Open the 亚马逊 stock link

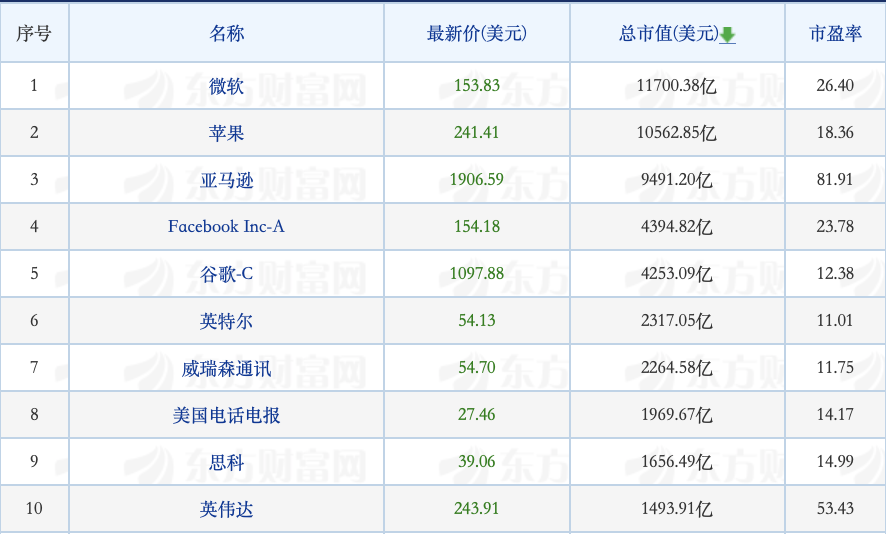click(227, 180)
